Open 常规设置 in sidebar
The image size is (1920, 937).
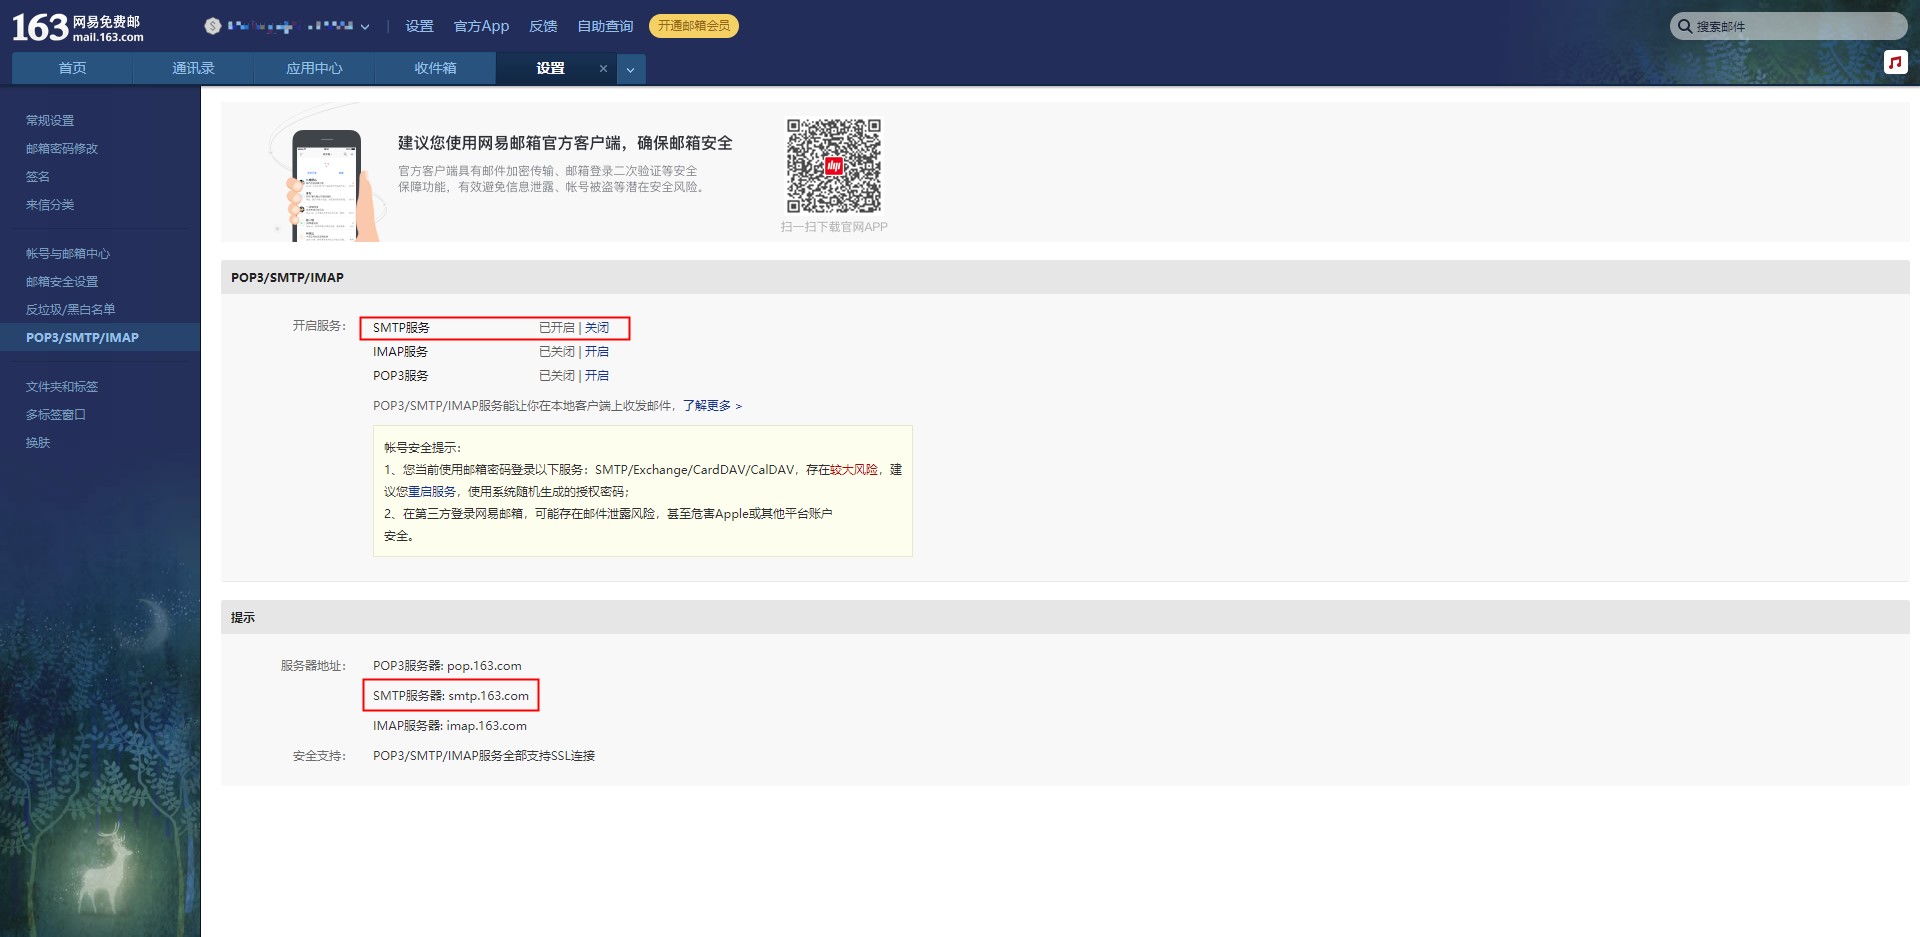50,120
